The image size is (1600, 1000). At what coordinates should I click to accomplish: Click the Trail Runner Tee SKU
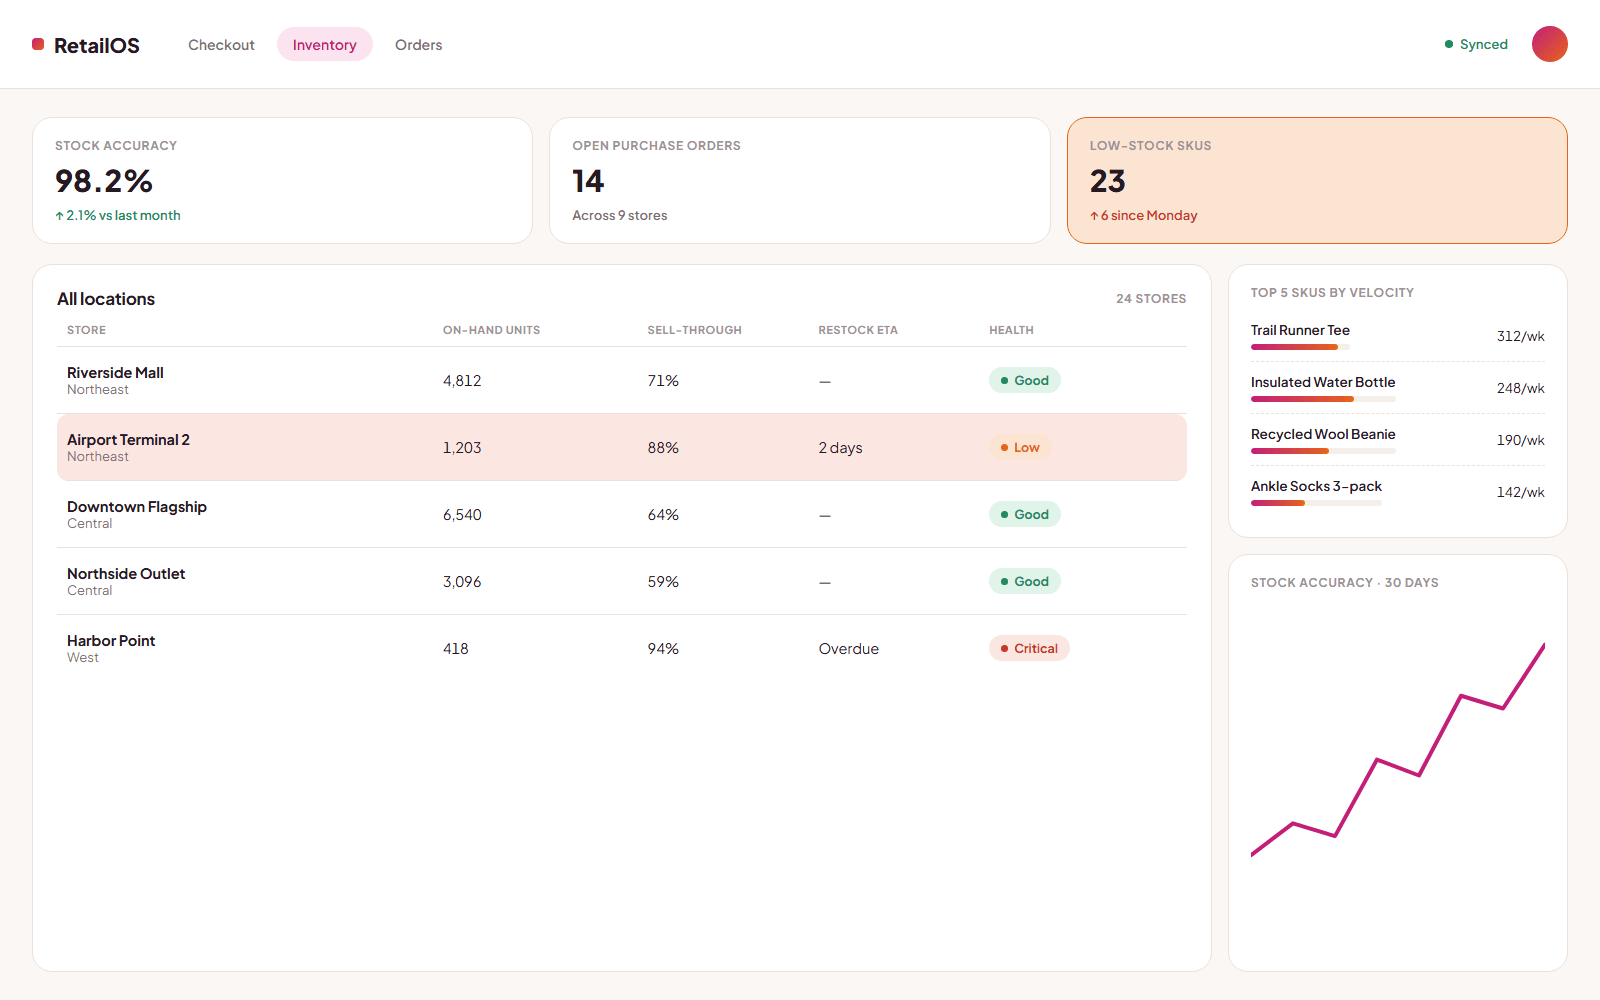(1300, 330)
